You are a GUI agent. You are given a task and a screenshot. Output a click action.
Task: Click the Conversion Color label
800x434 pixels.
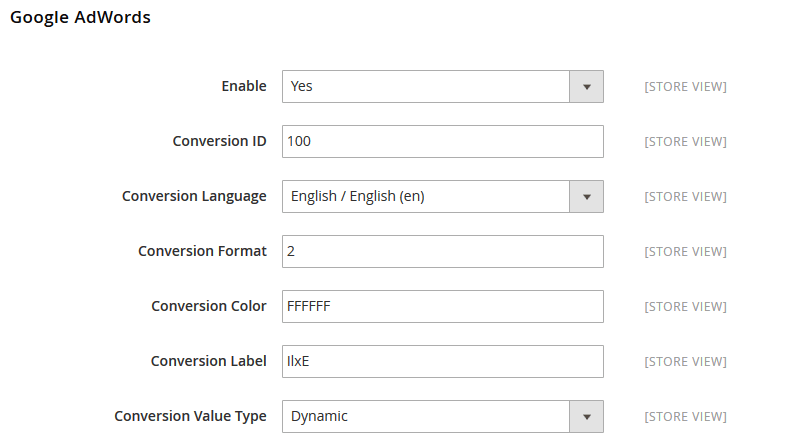click(209, 307)
